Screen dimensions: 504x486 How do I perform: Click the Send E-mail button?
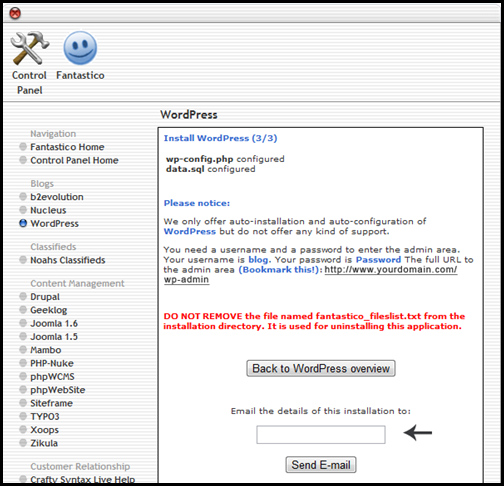(321, 465)
